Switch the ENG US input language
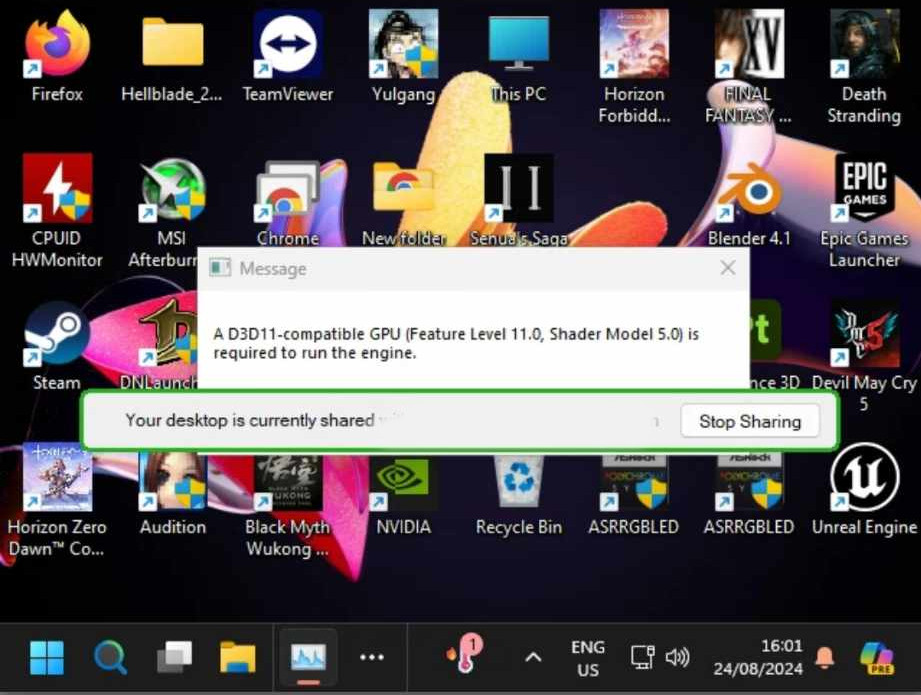Screen dimensions: 921x695 click(x=587, y=658)
